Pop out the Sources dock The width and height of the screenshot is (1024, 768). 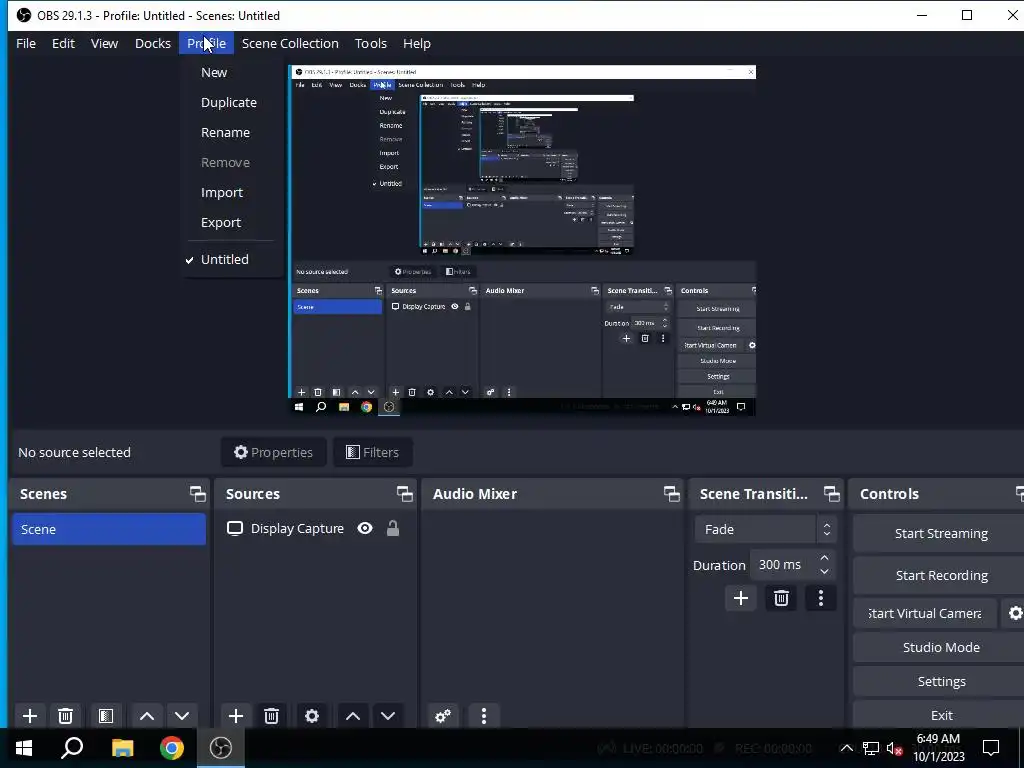tap(404, 494)
